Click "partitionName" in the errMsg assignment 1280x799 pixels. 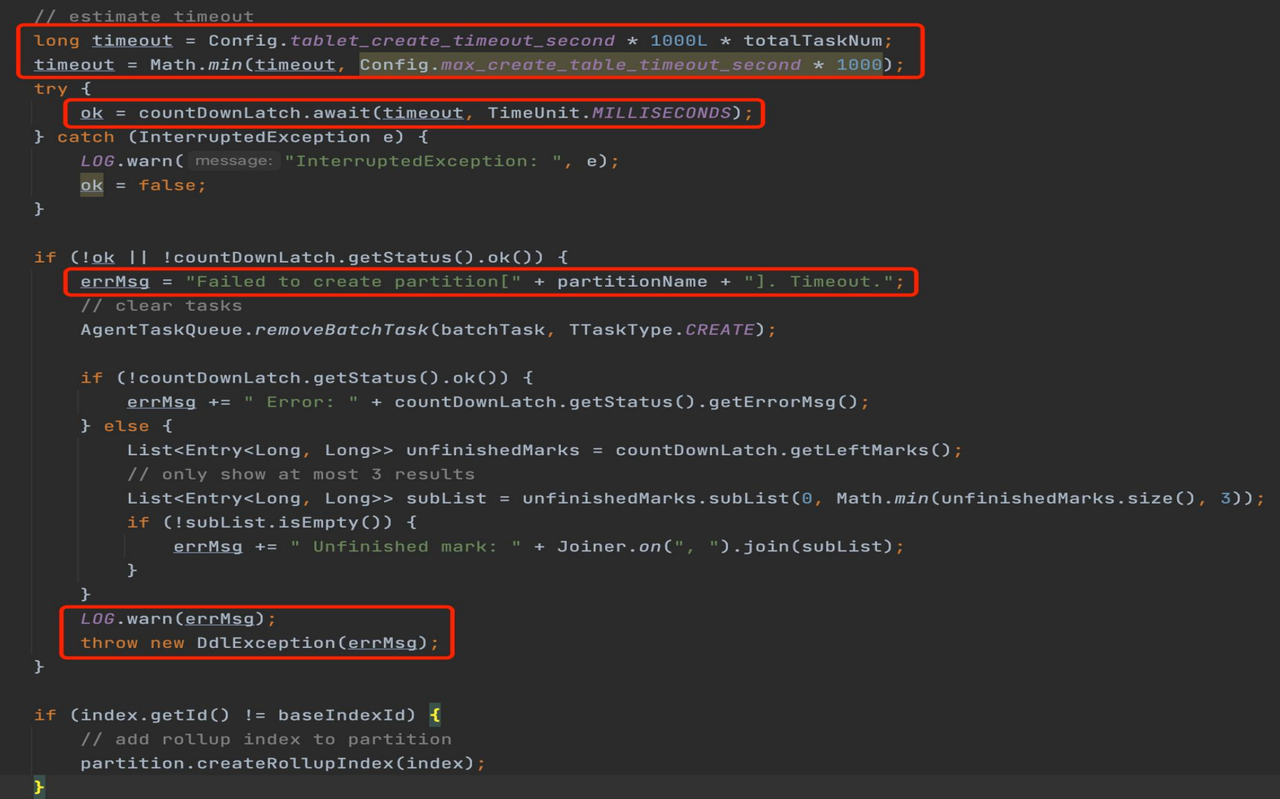click(632, 282)
